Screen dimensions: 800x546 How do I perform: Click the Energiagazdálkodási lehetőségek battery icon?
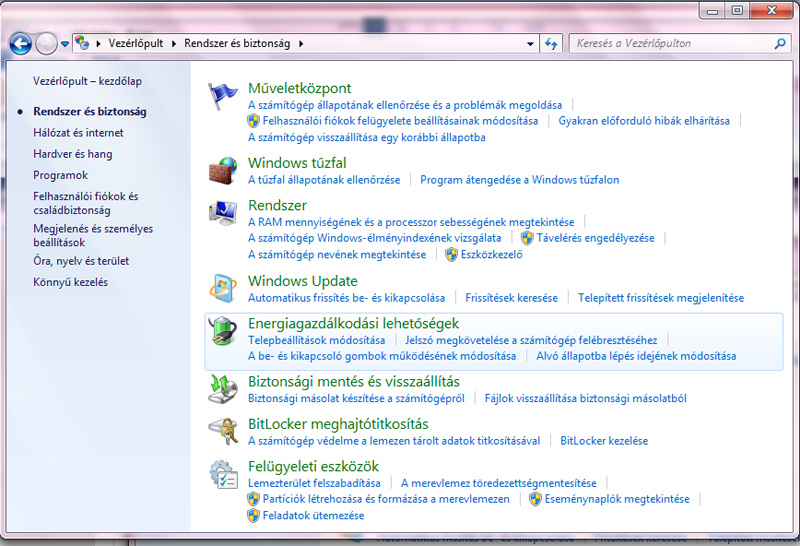(223, 331)
